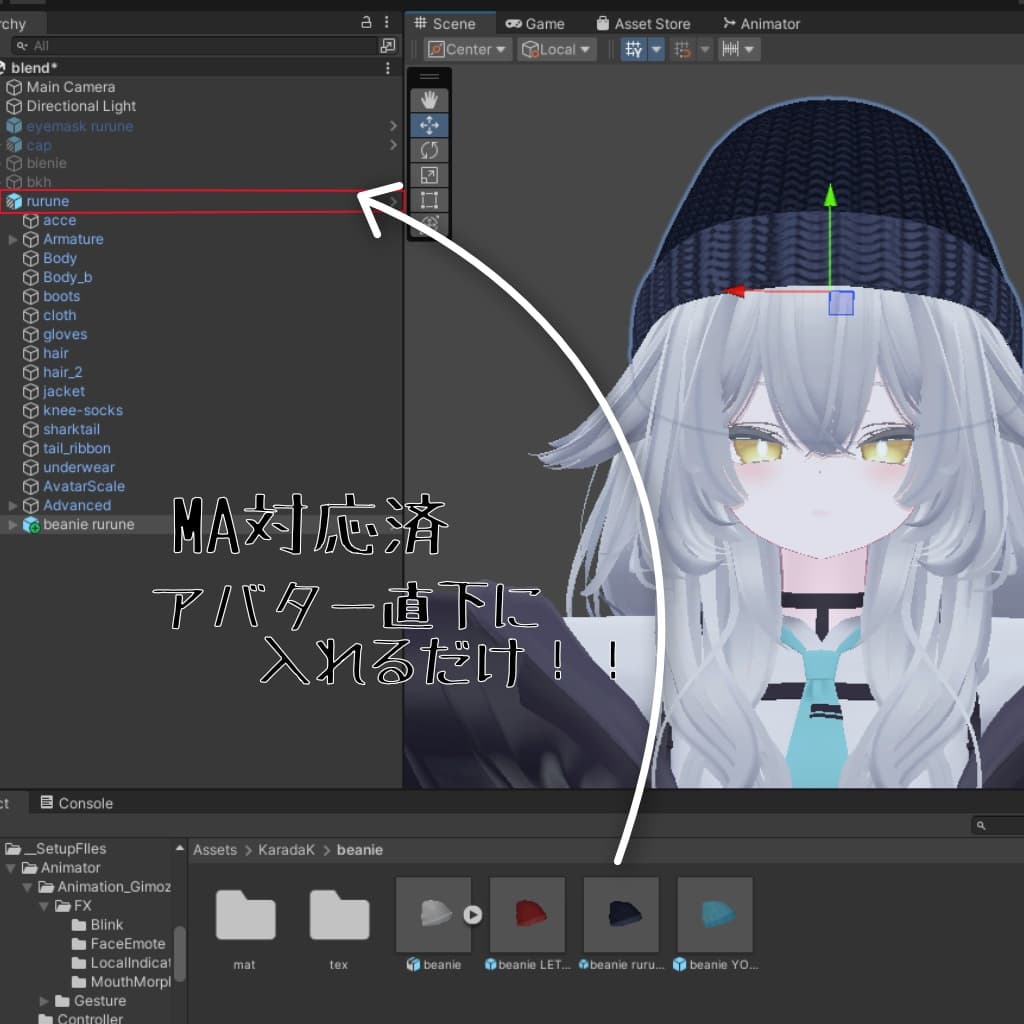Expand the Advanced node
This screenshot has height=1024, width=1024.
click(12, 505)
